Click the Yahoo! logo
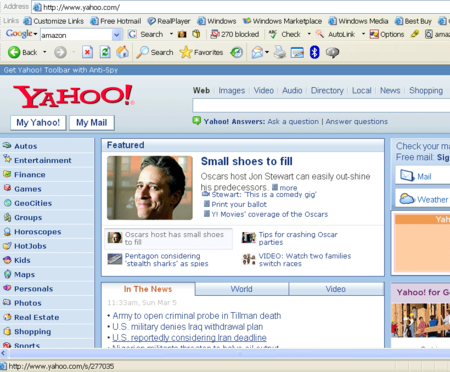This screenshot has width=450, height=372. click(x=73, y=96)
